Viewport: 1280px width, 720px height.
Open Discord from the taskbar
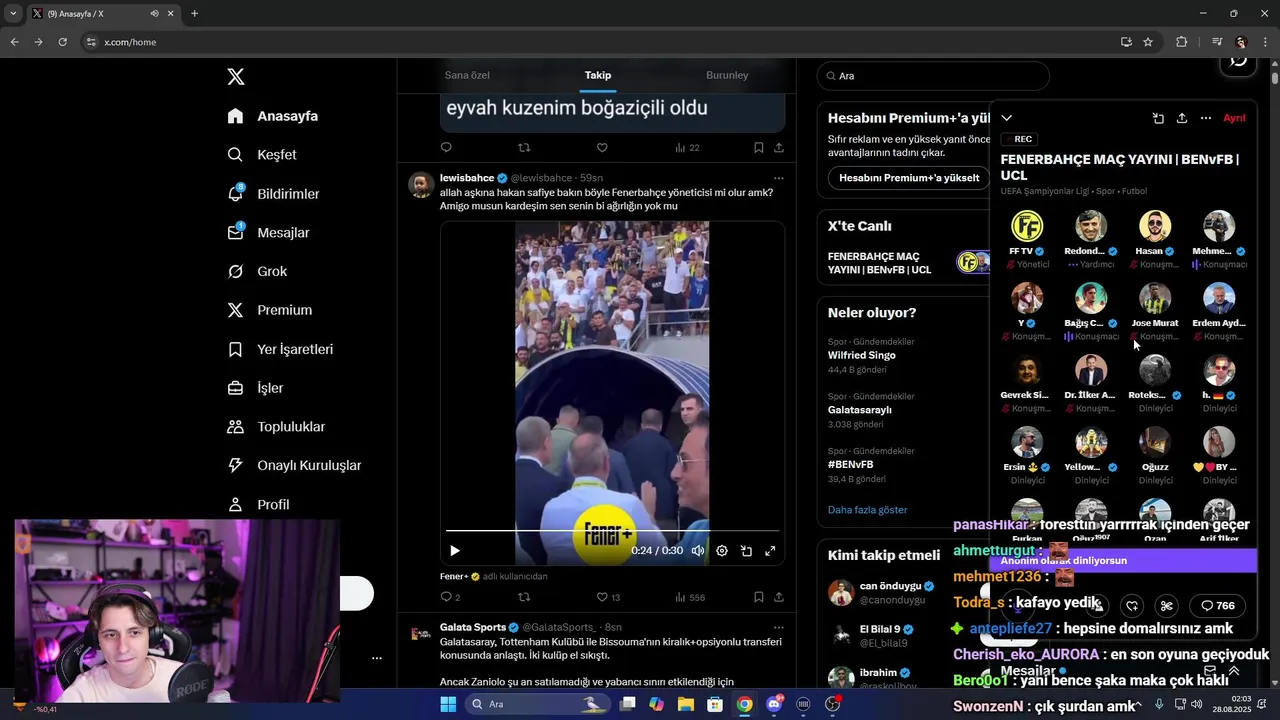pos(775,704)
